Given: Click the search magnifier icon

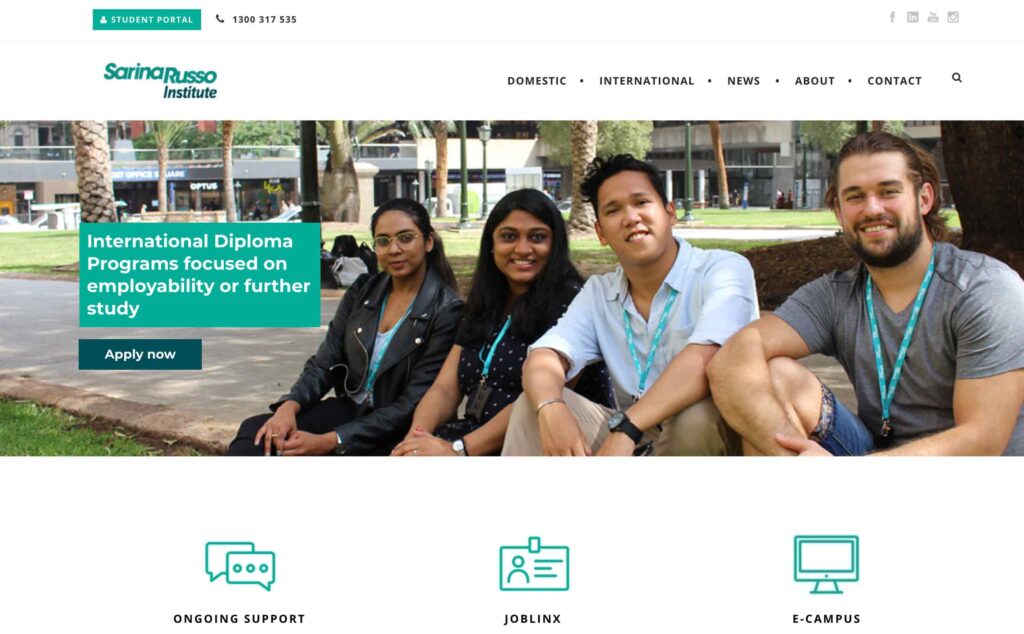Looking at the screenshot, I should click(957, 78).
